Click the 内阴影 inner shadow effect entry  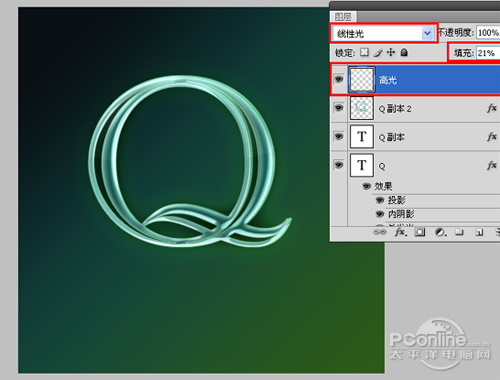click(401, 214)
